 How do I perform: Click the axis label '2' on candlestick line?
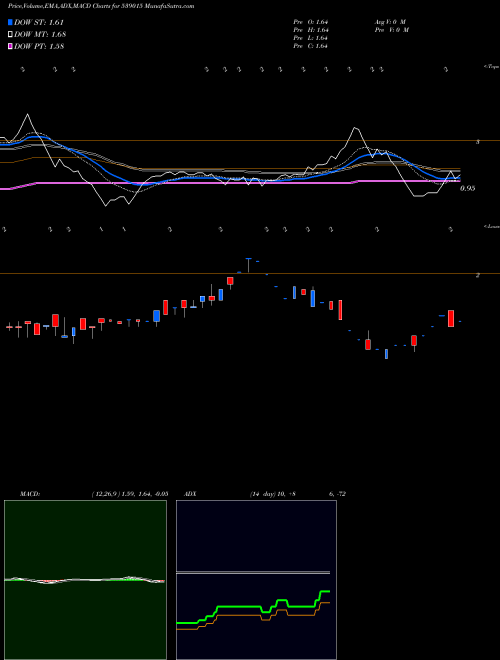click(x=478, y=275)
